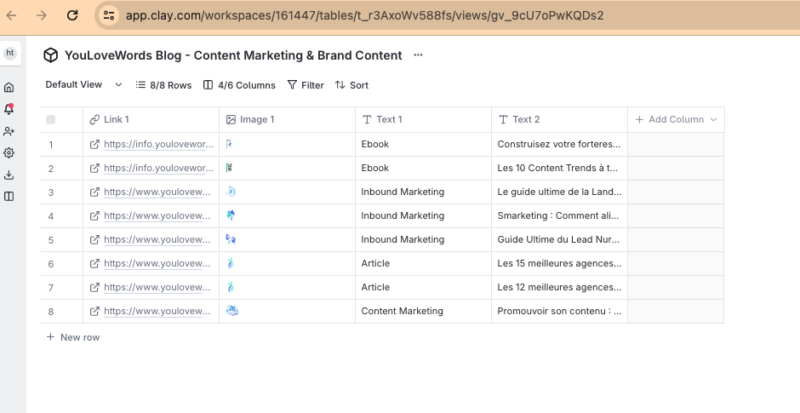Click the image thumbnail in row 1
This screenshot has height=413, width=800.
point(229,144)
